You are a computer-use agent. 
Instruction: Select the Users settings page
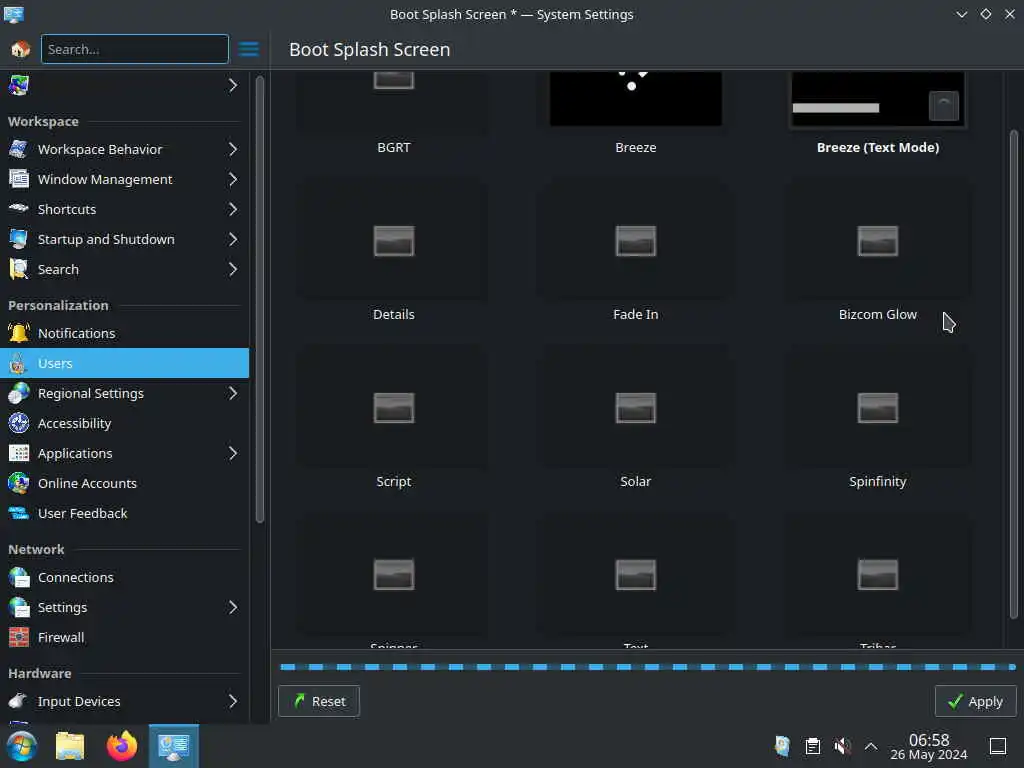pyautogui.click(x=124, y=363)
